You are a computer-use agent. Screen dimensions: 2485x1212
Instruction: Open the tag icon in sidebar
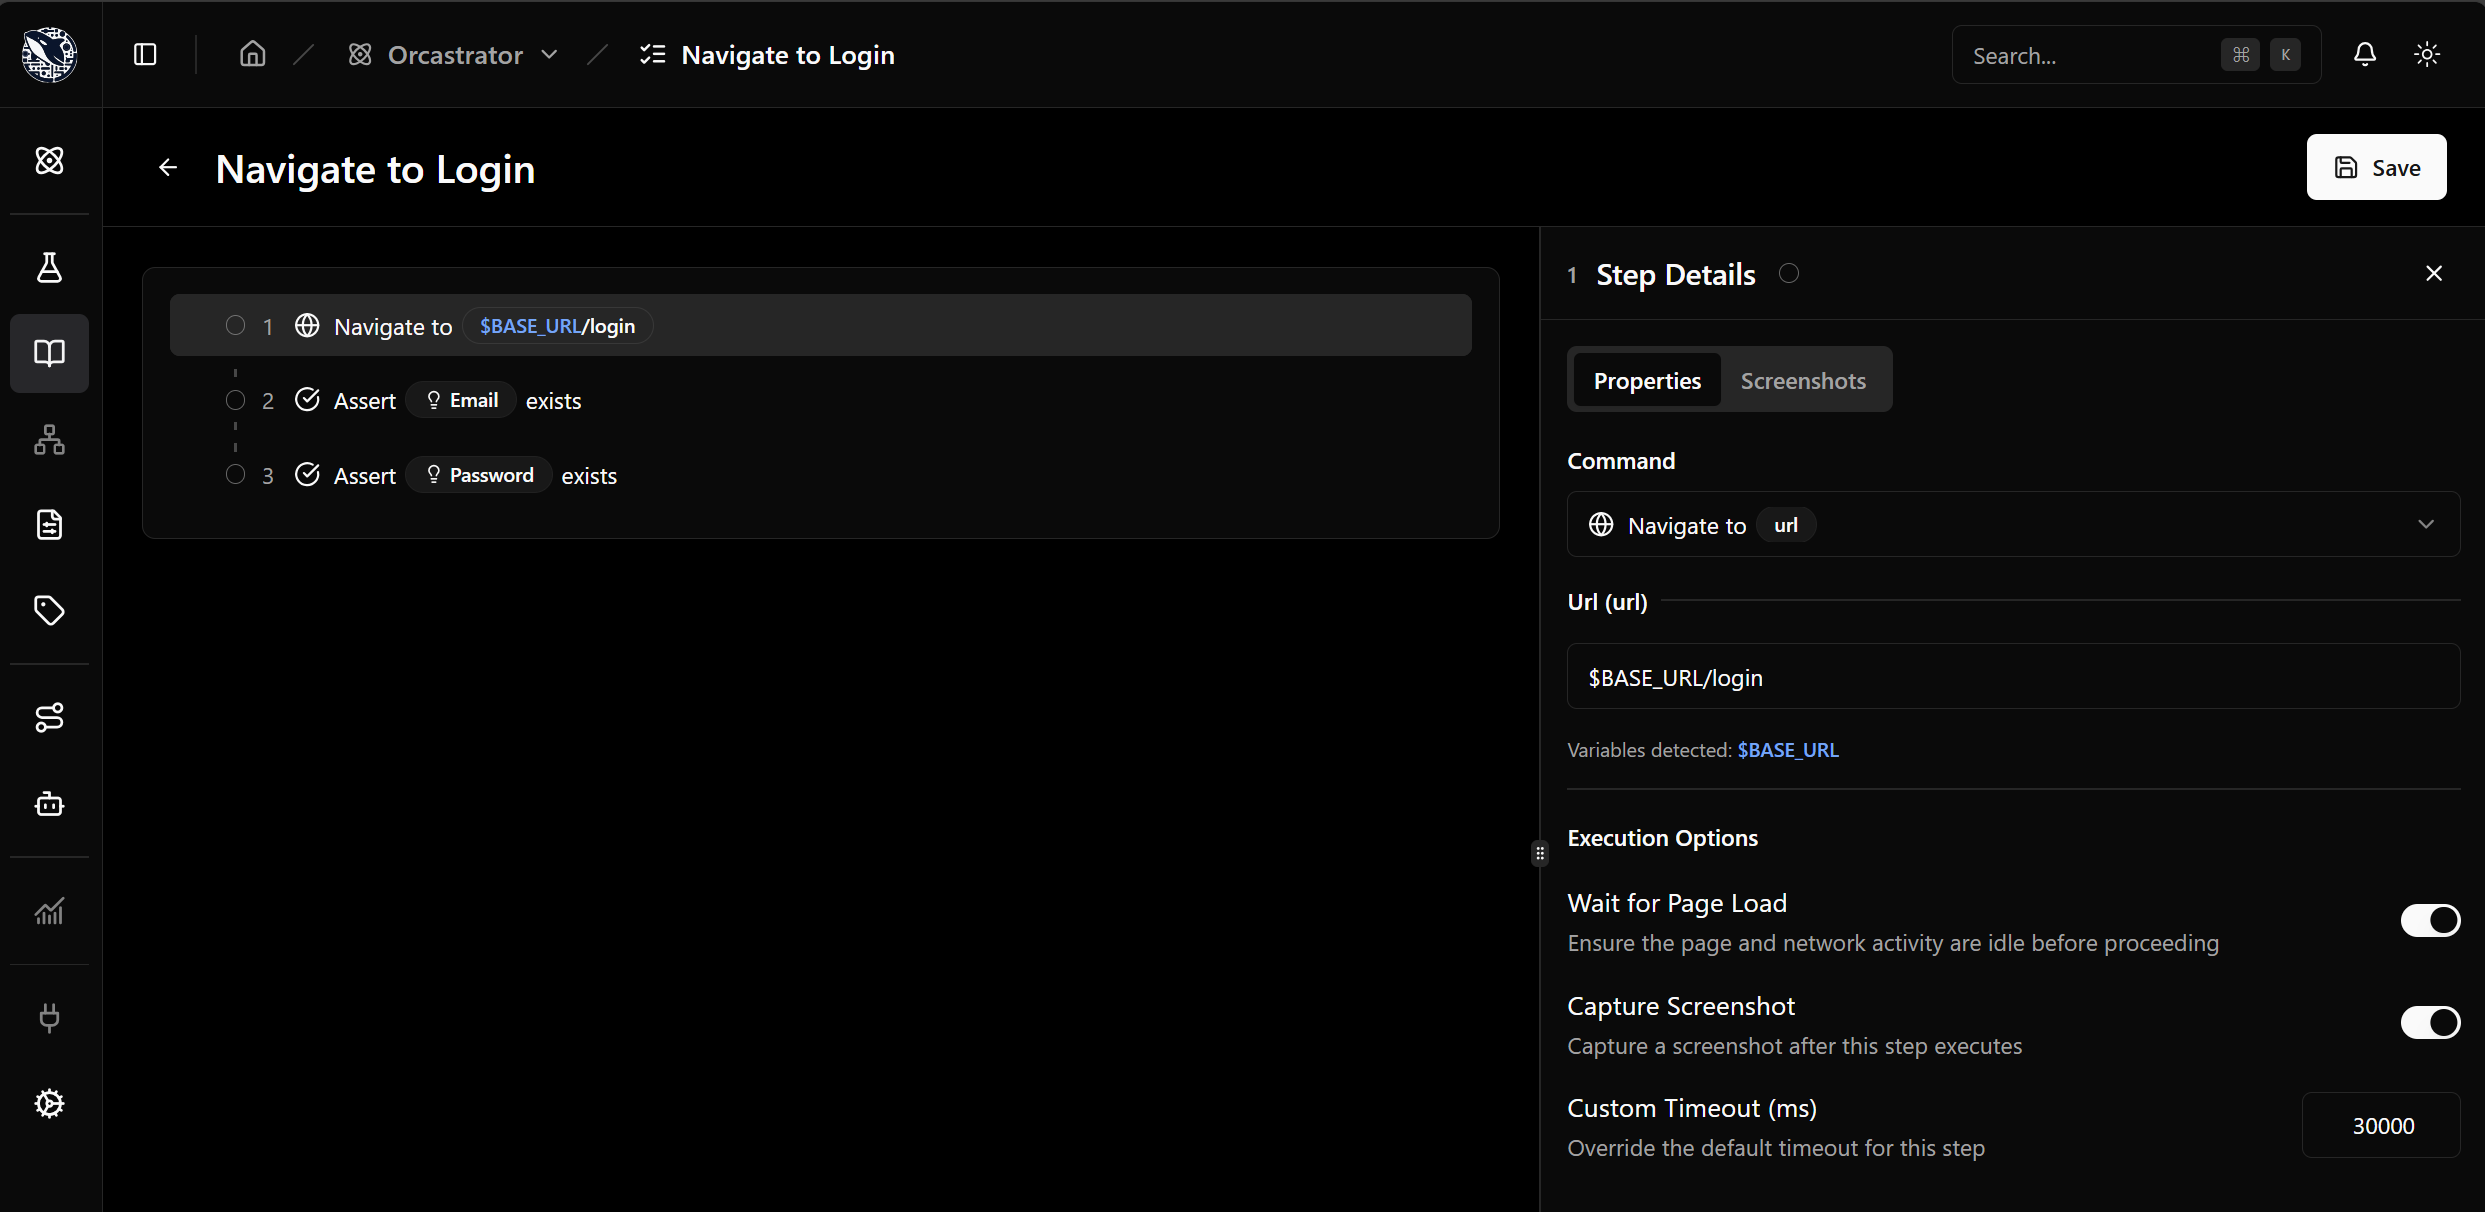[49, 610]
